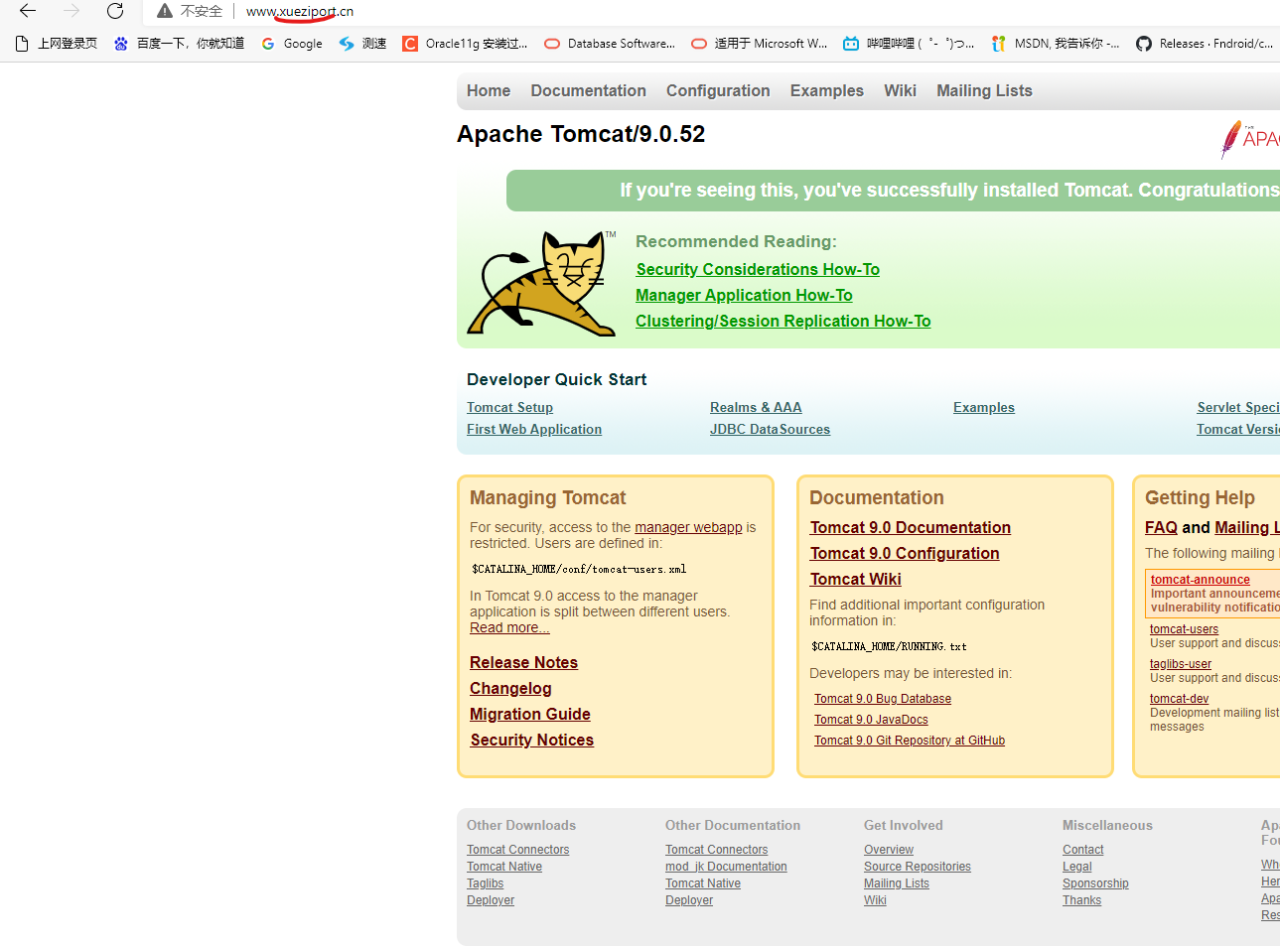The width and height of the screenshot is (1280, 948).
Task: Open the manager webapp link
Action: (688, 527)
